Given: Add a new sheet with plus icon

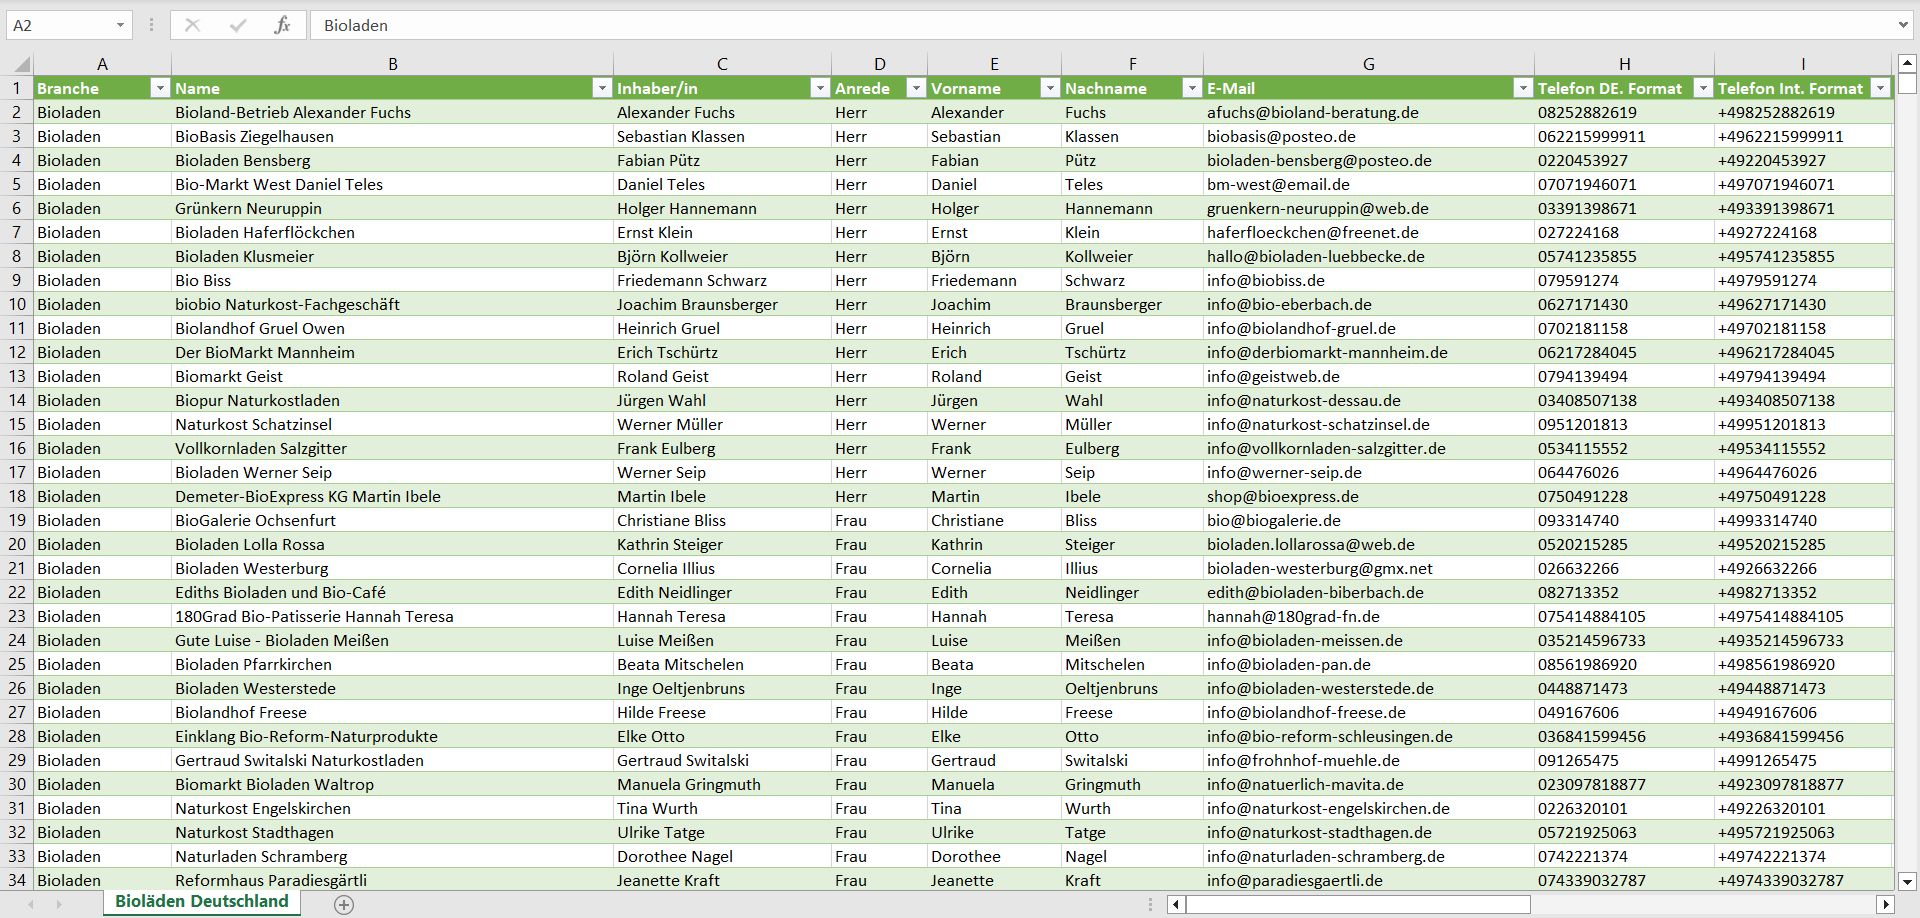Looking at the screenshot, I should click(344, 904).
